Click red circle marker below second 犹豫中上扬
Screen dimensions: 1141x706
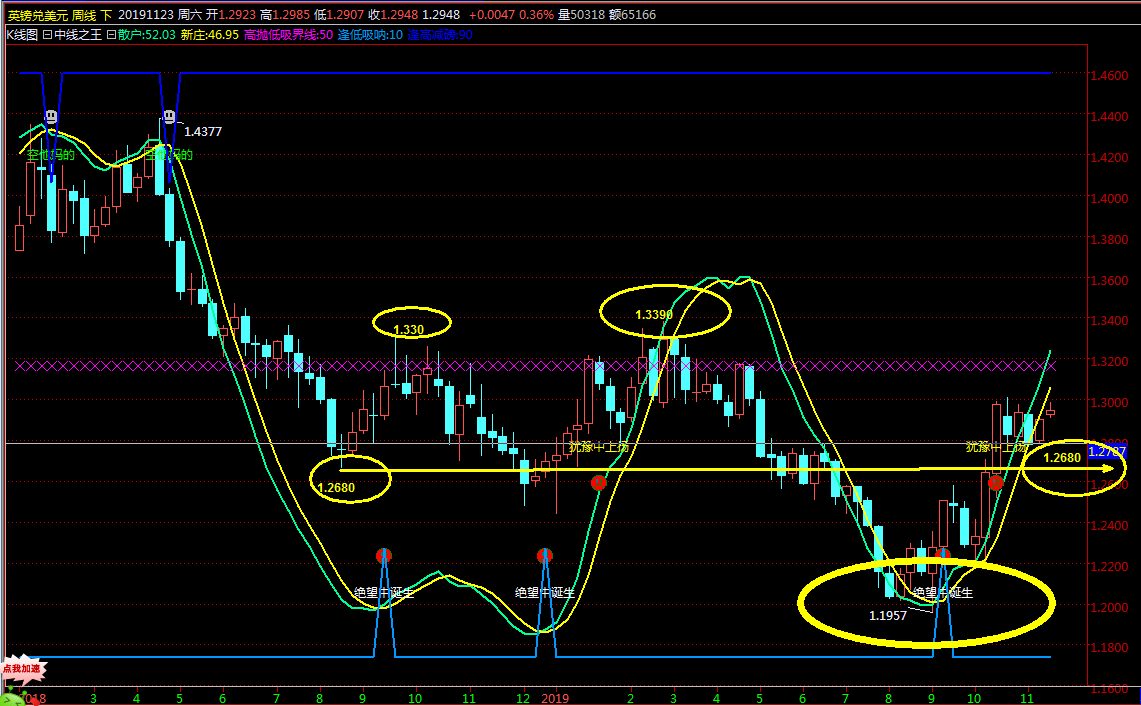(x=995, y=482)
